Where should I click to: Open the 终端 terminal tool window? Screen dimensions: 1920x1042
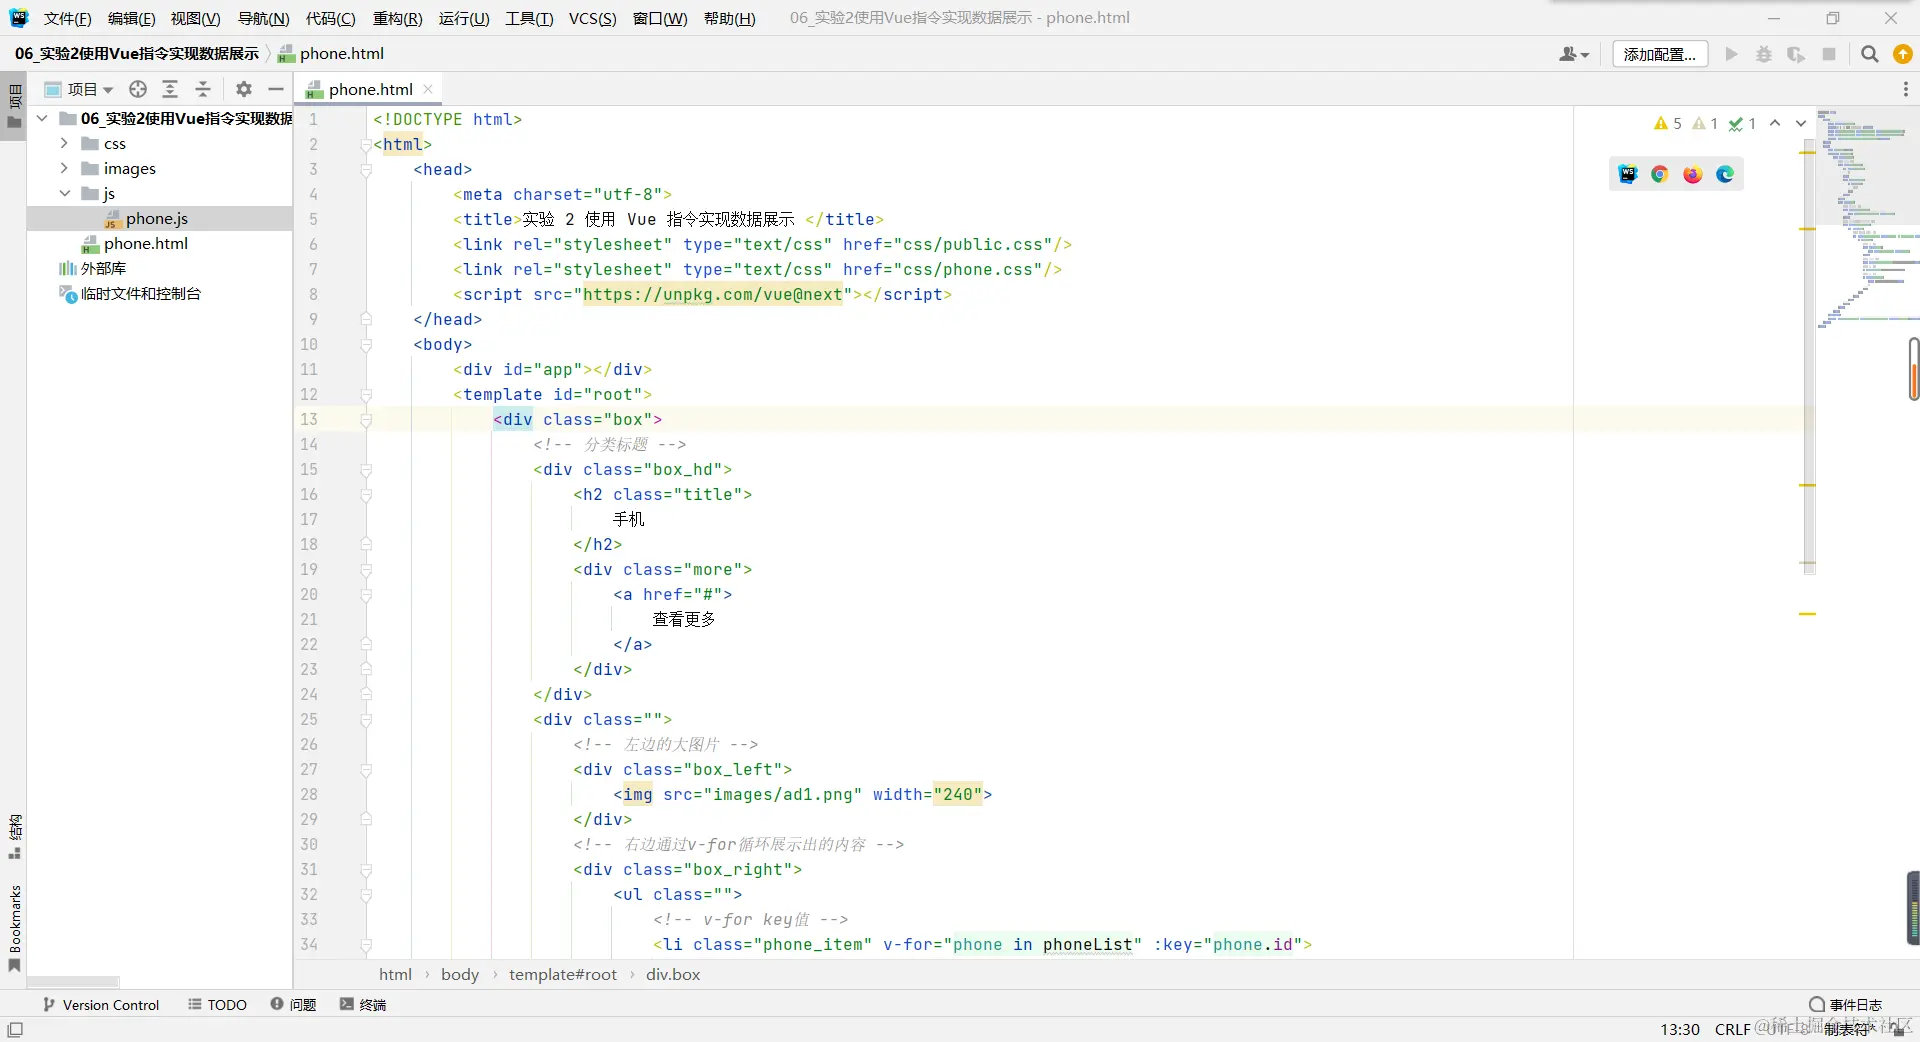coord(363,1005)
